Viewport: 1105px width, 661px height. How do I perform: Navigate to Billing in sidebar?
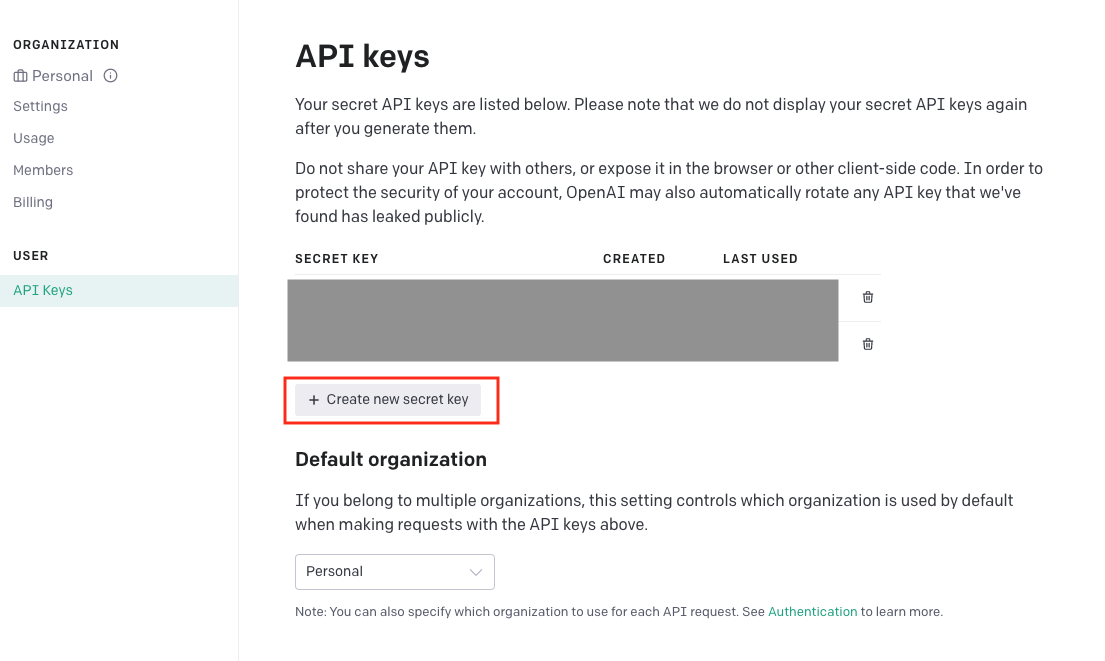[x=33, y=202]
